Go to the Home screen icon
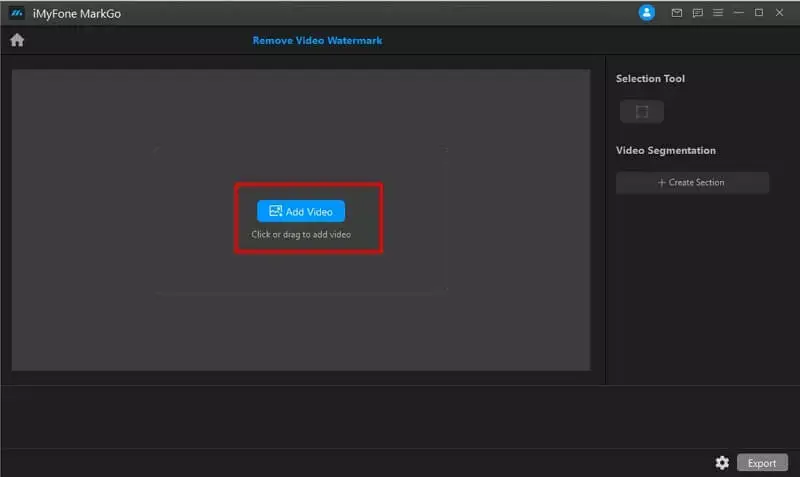 (17, 40)
